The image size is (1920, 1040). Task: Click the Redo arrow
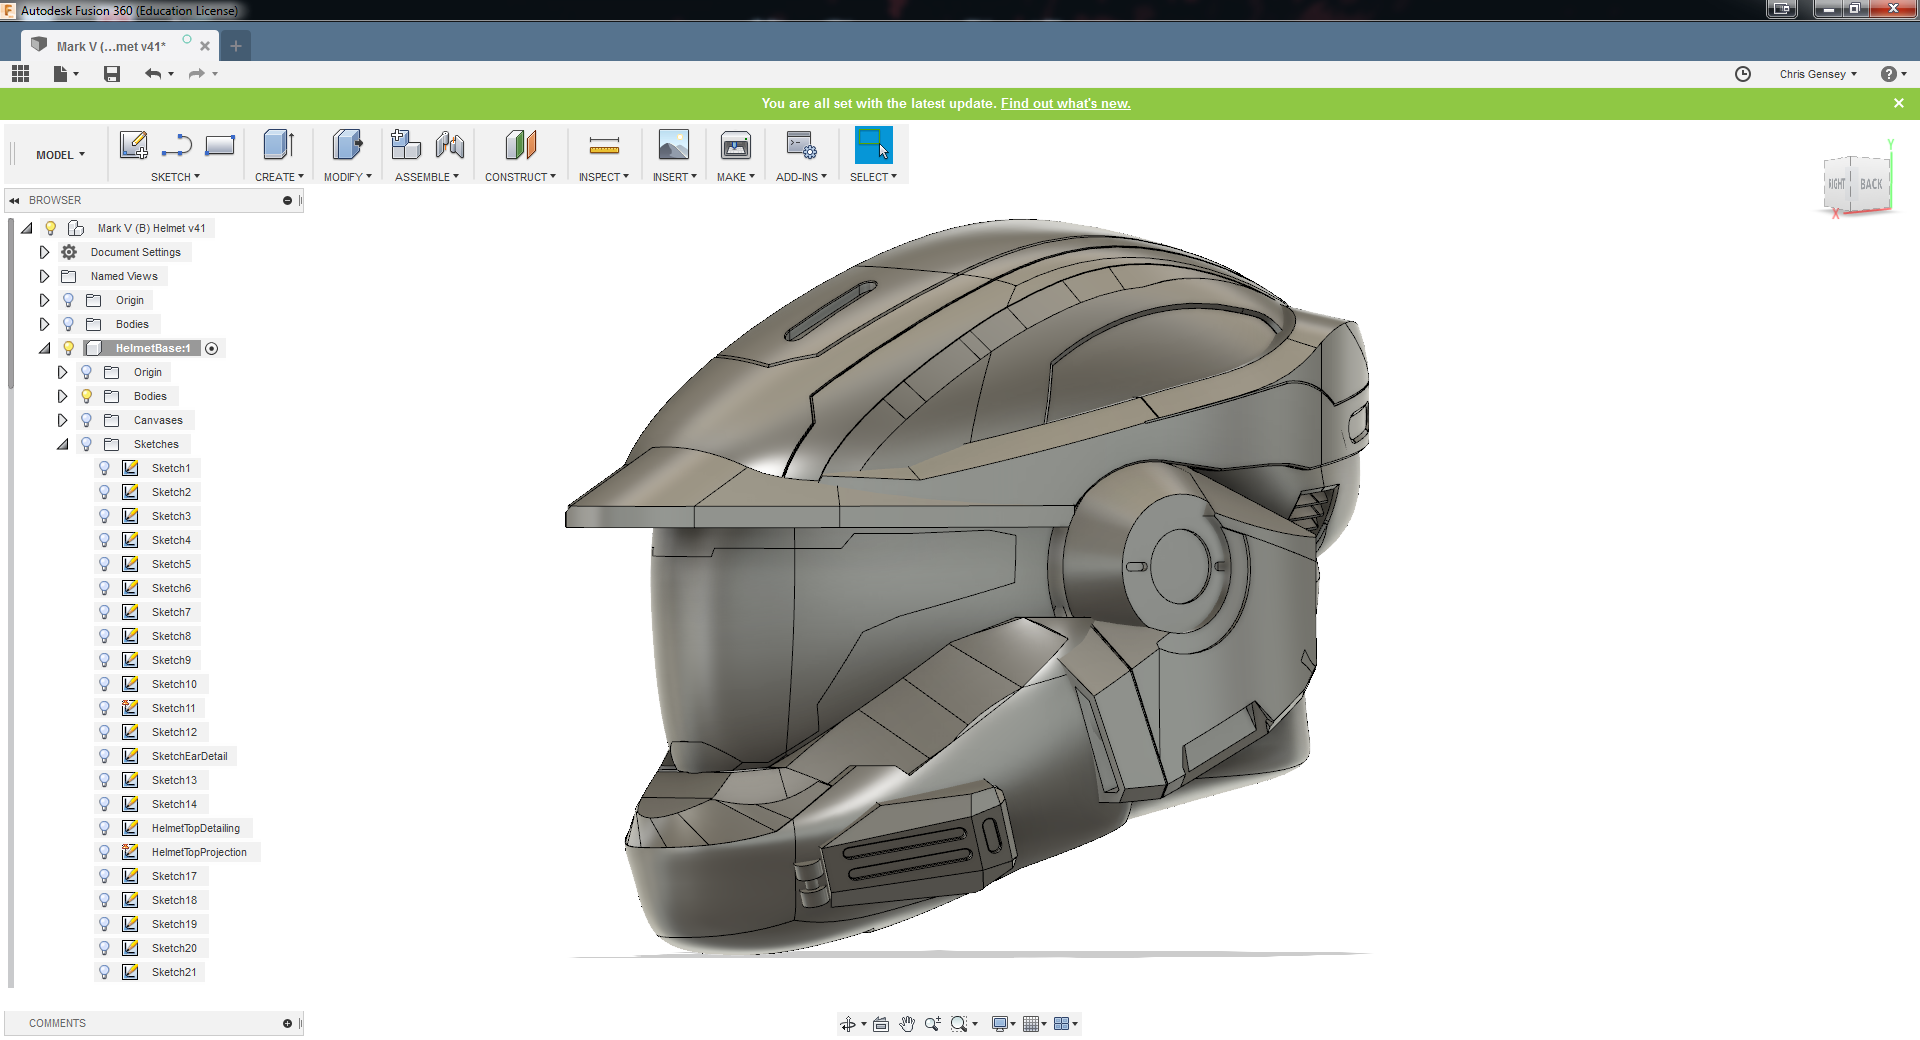[197, 74]
